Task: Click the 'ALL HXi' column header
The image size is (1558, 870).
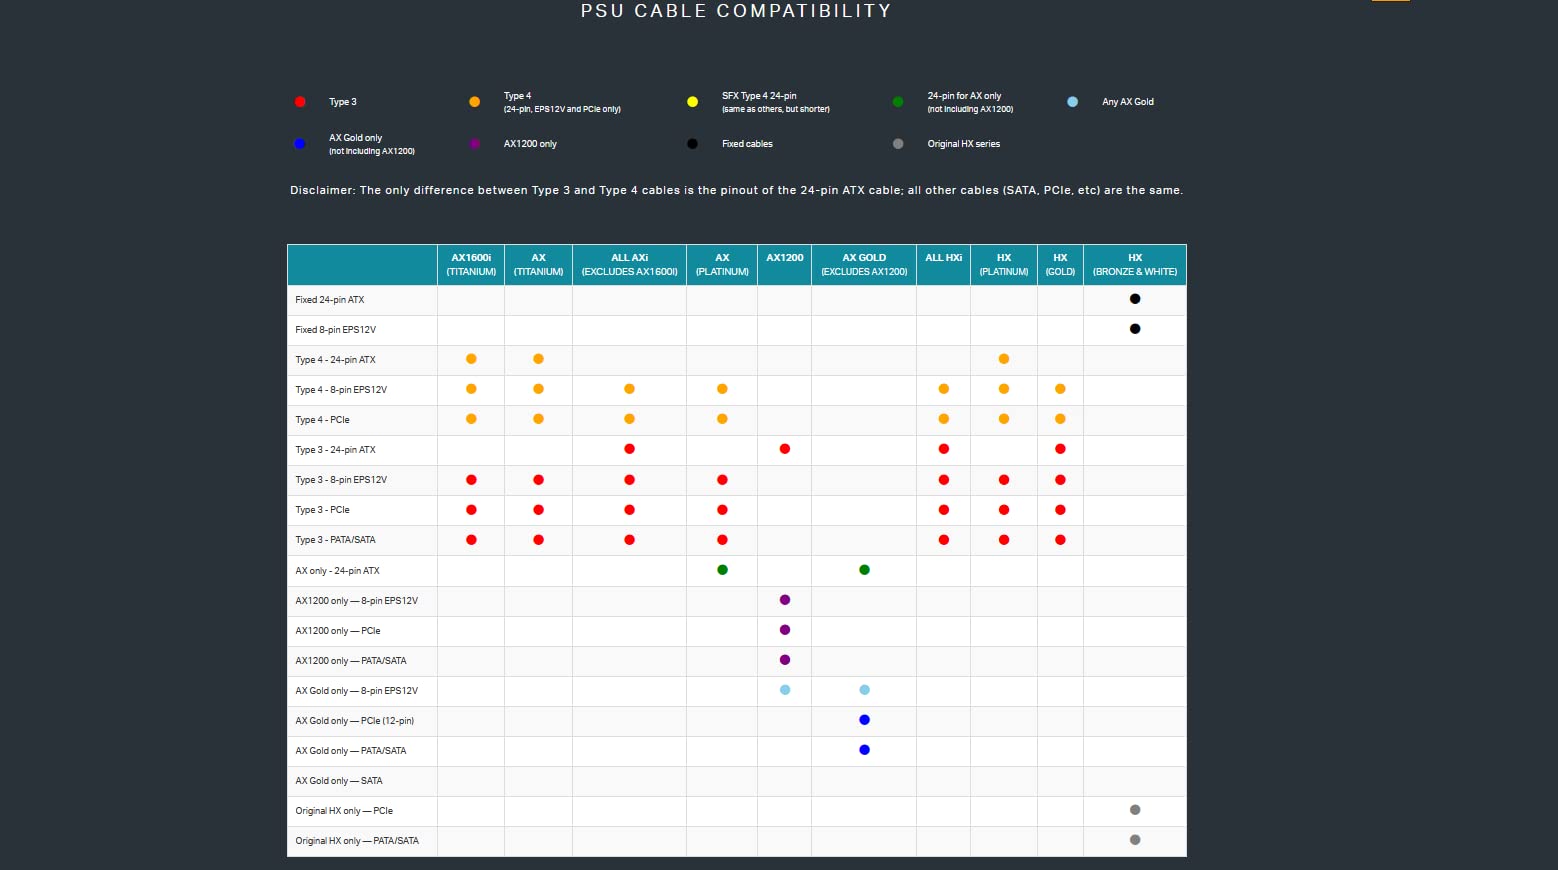Action: click(x=943, y=265)
